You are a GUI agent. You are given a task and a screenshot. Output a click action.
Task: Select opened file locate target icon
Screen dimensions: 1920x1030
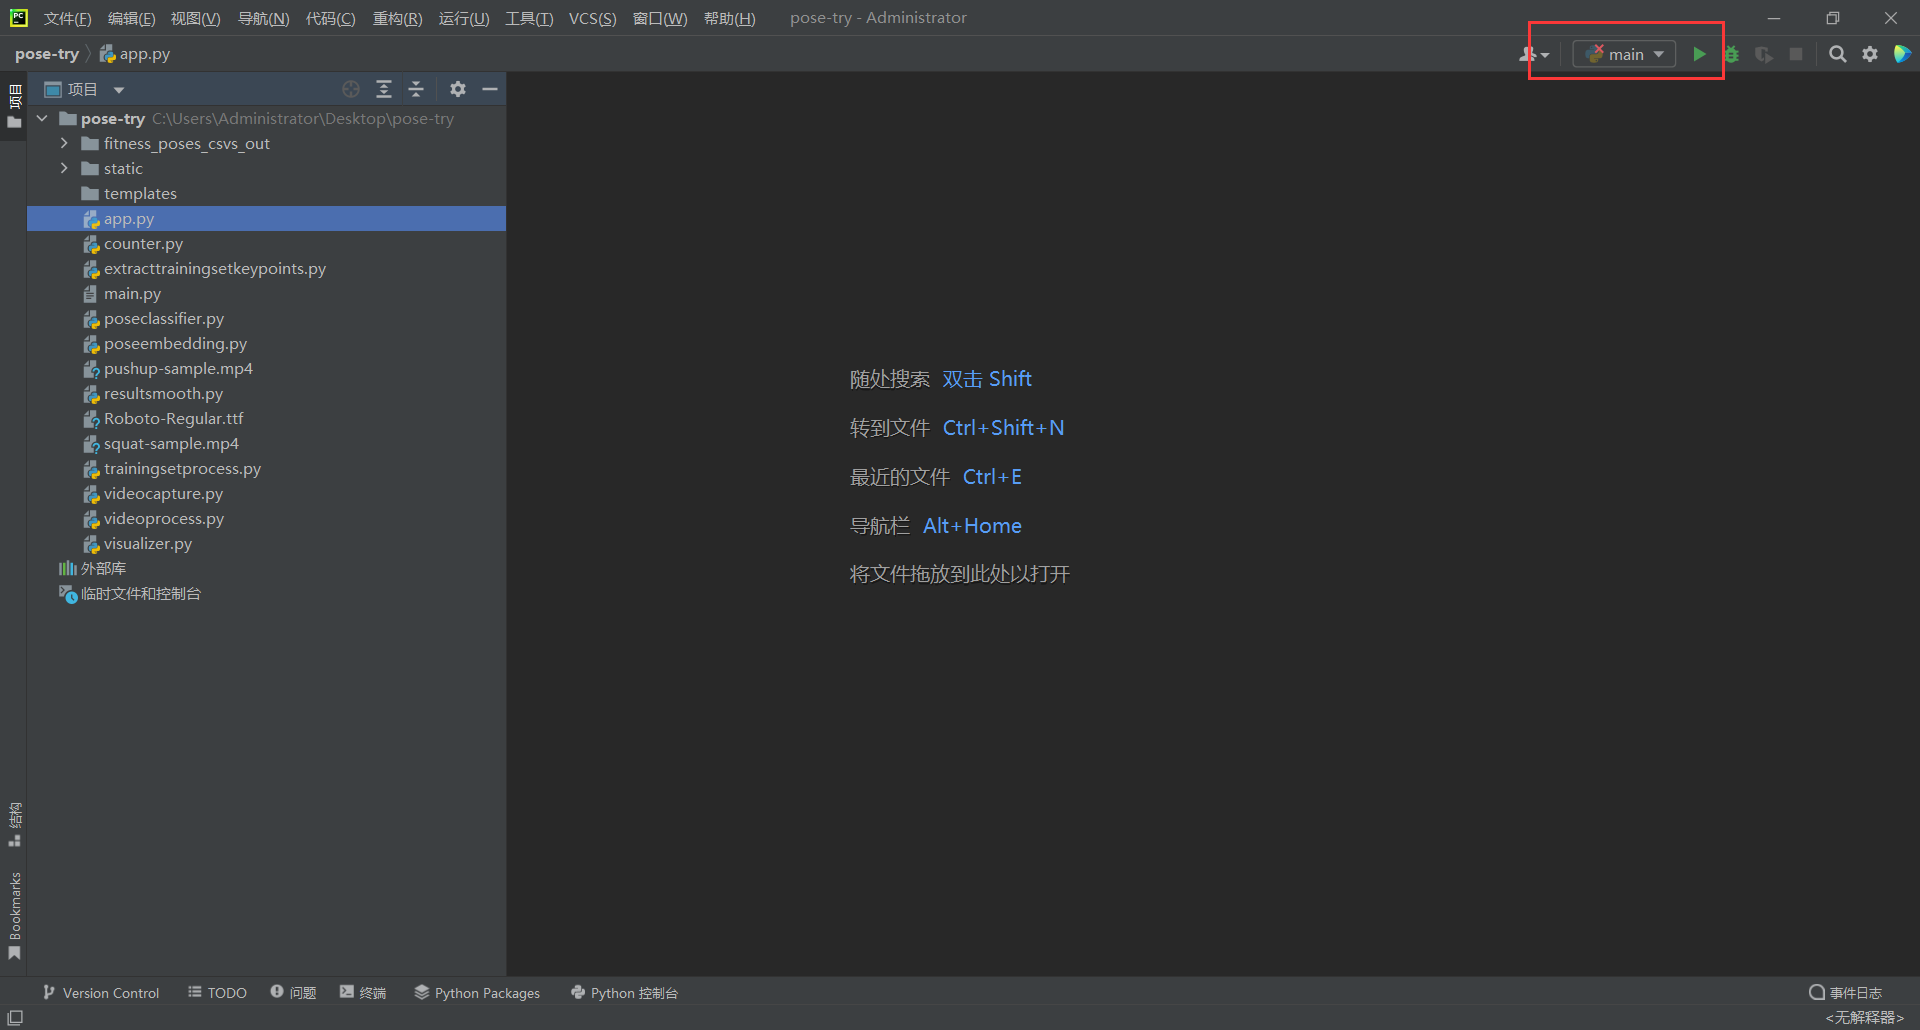point(351,89)
